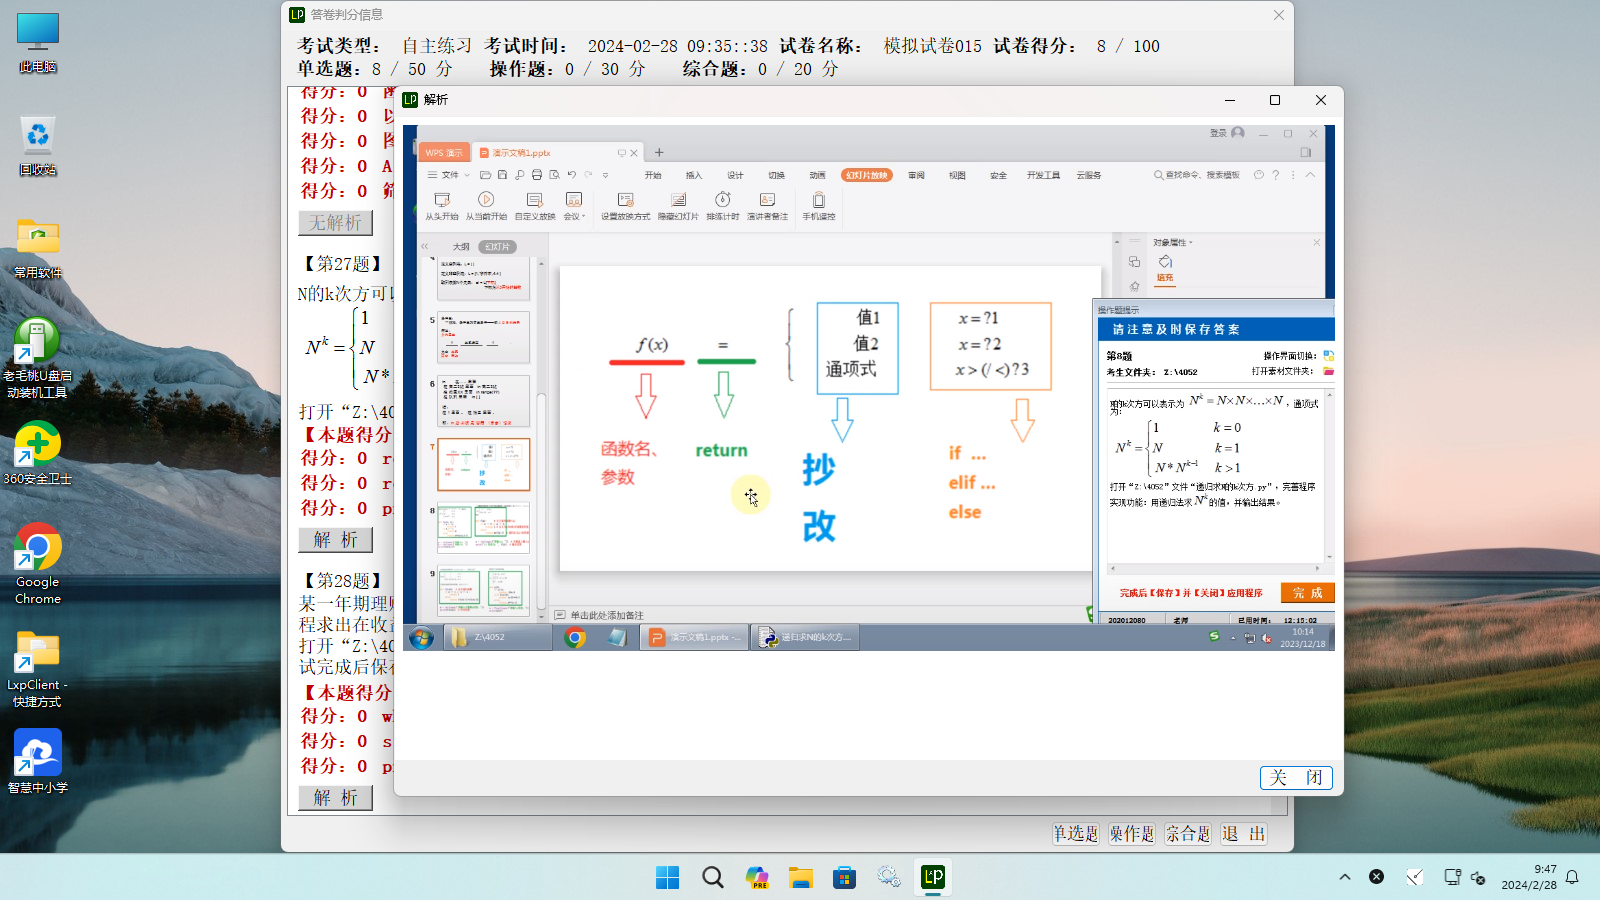
Task: Click the orange 完成 button
Action: pos(1307,593)
